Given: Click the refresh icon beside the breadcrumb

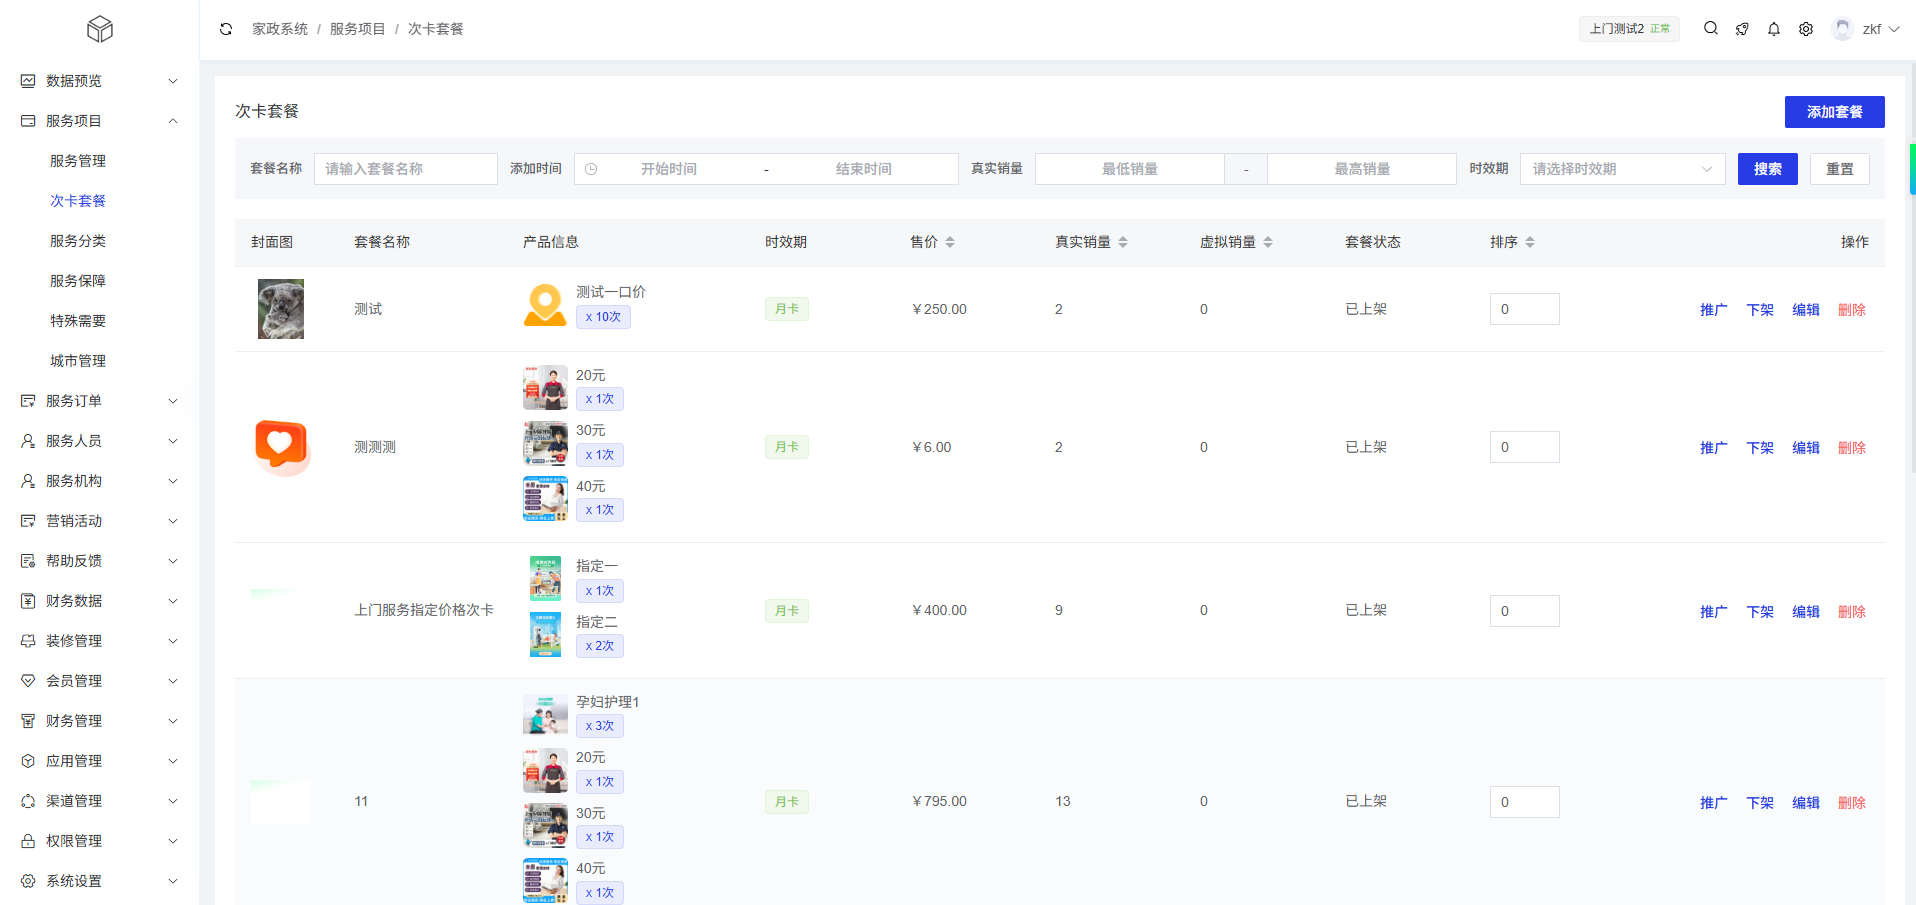Looking at the screenshot, I should point(226,29).
